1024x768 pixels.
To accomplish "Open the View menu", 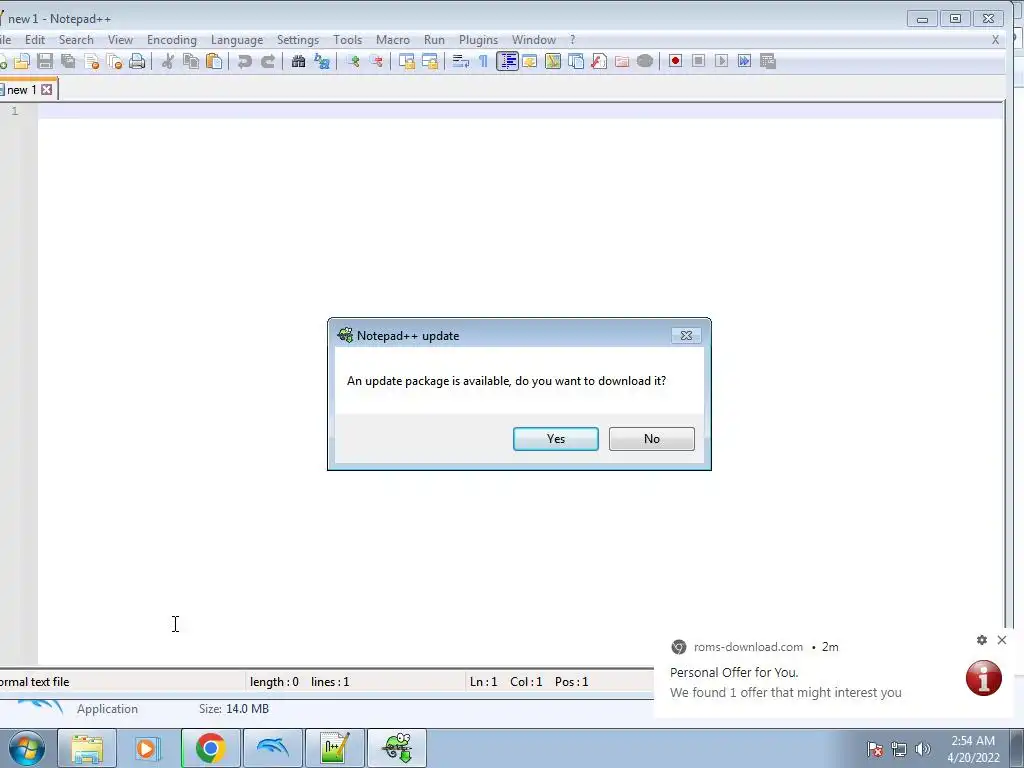I will click(x=120, y=40).
